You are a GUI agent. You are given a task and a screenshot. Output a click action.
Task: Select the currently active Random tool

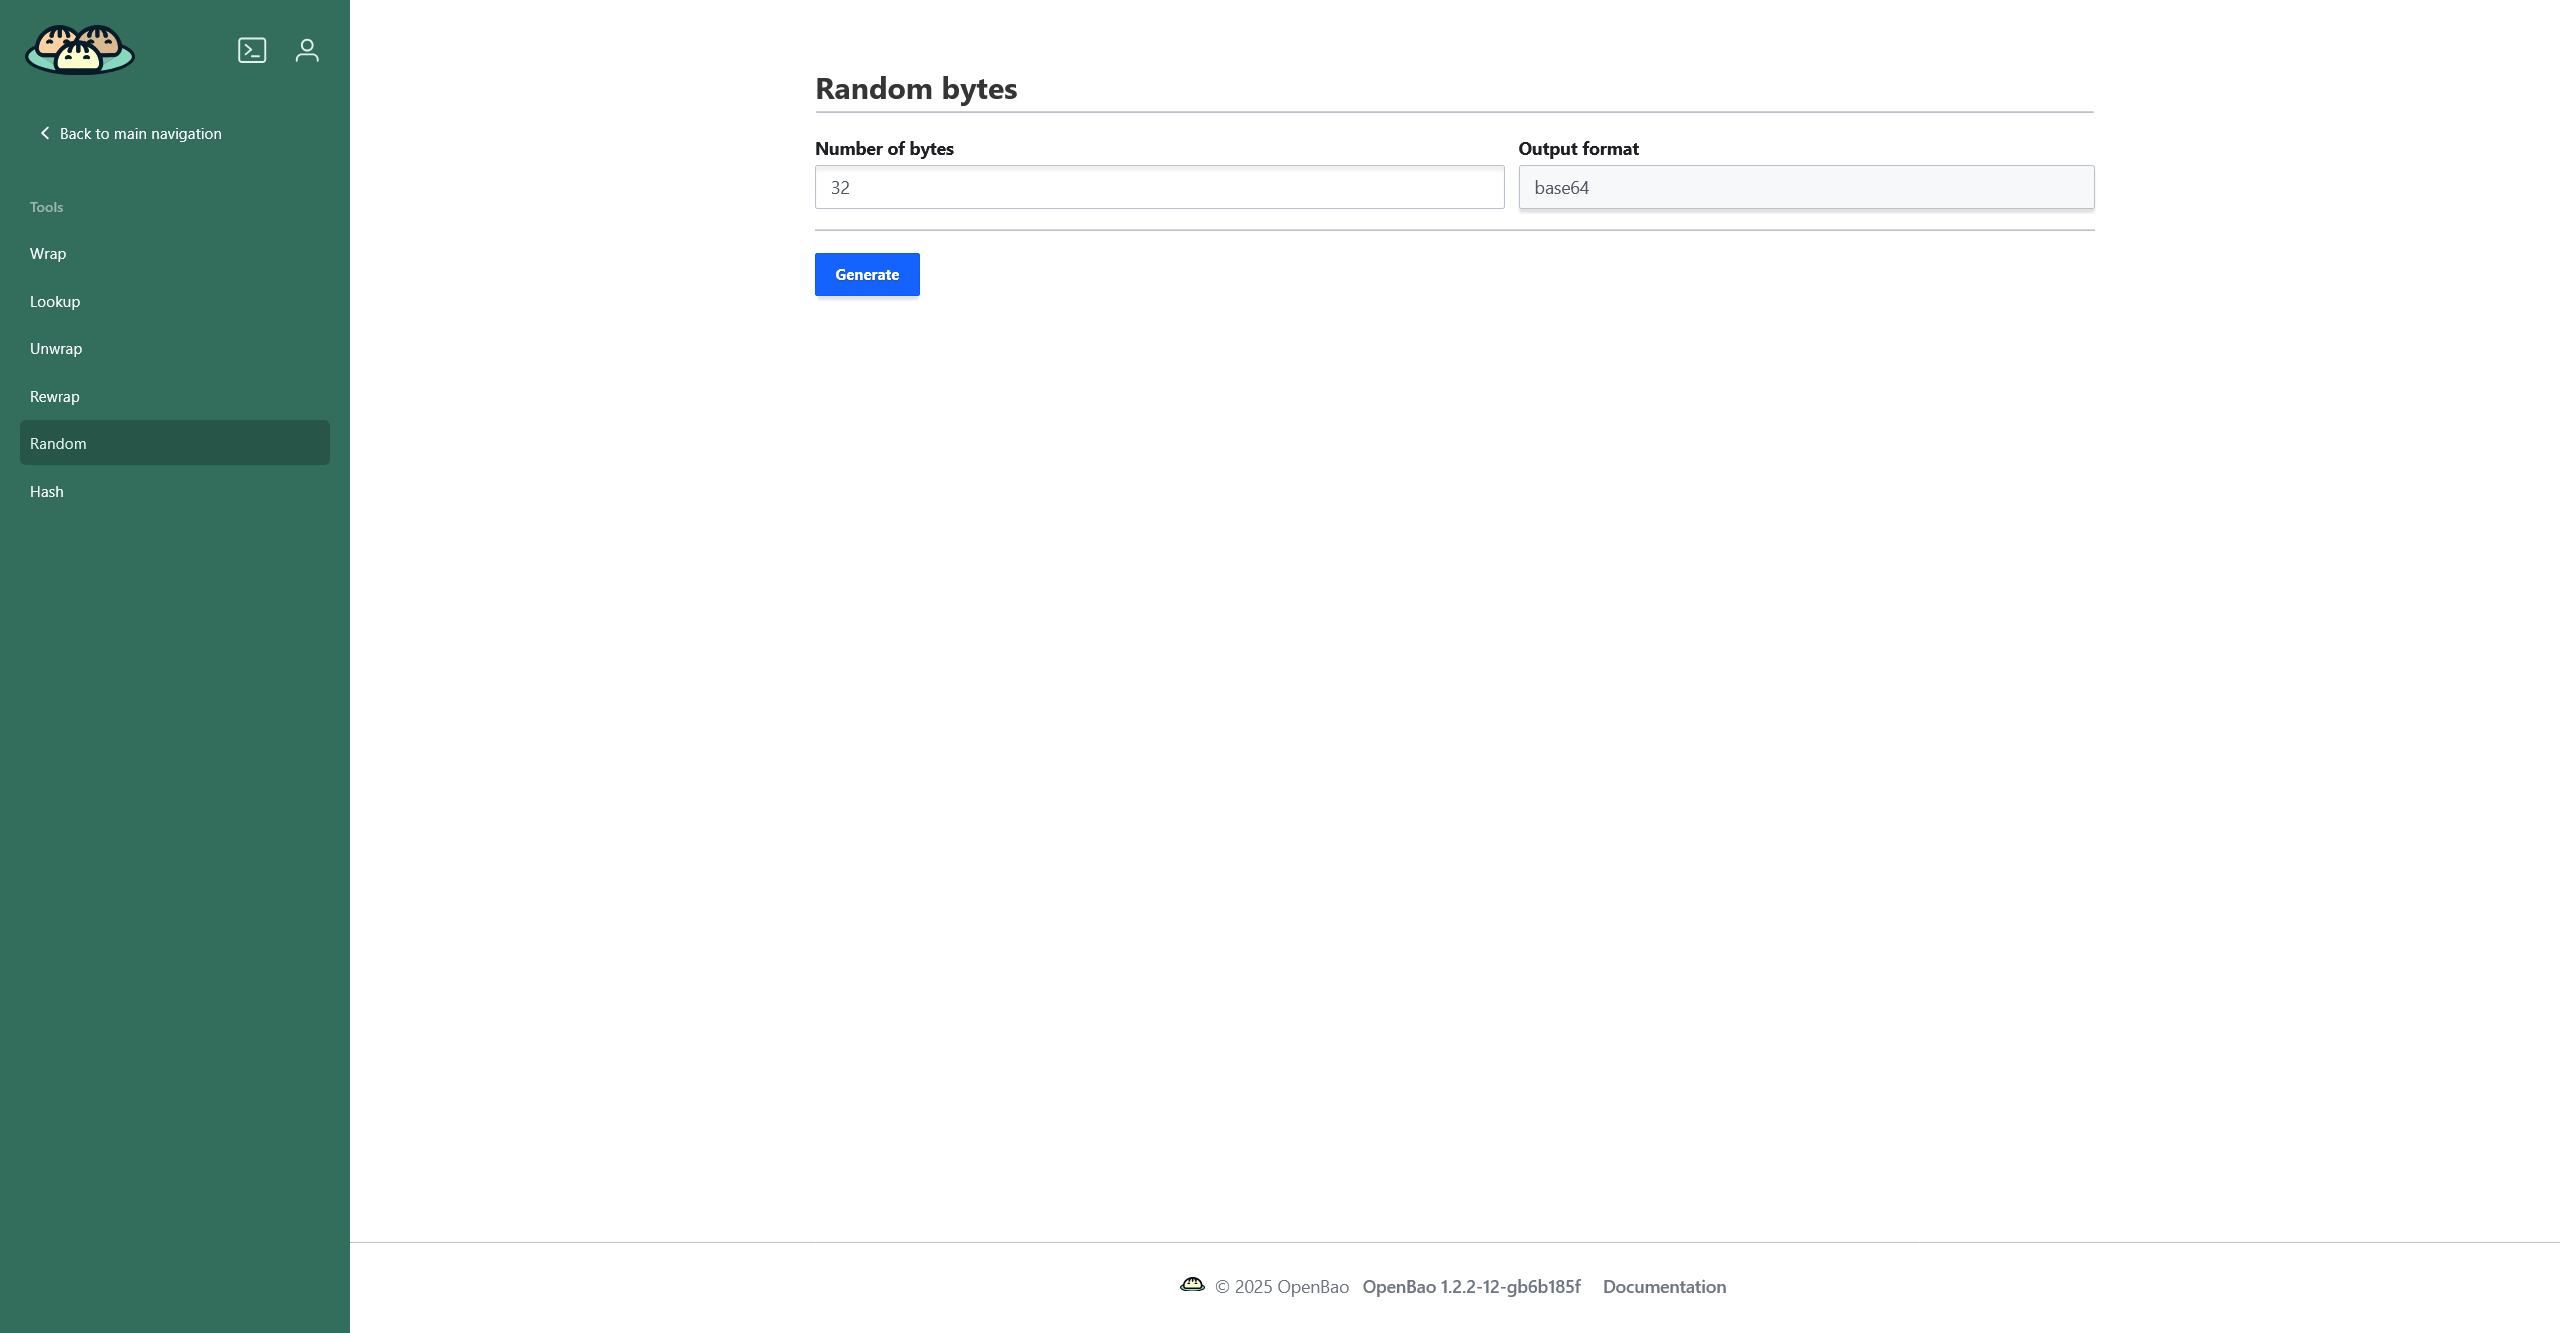[57, 442]
